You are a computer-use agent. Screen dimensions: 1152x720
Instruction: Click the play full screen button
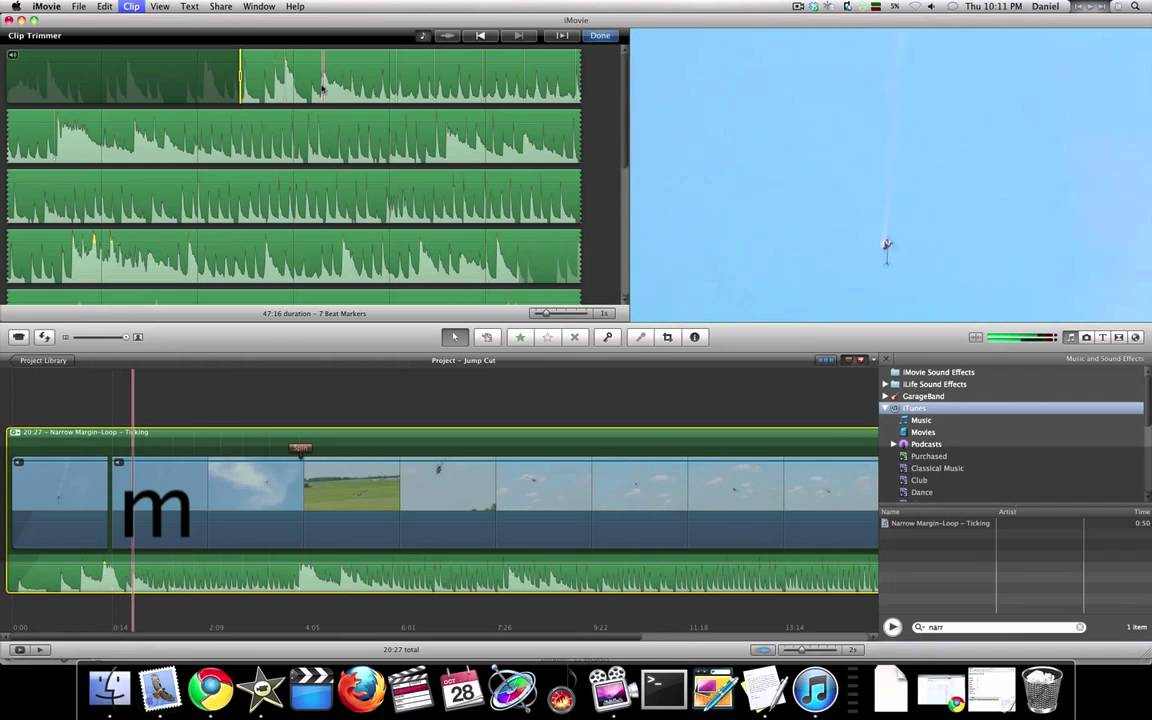pos(20,649)
